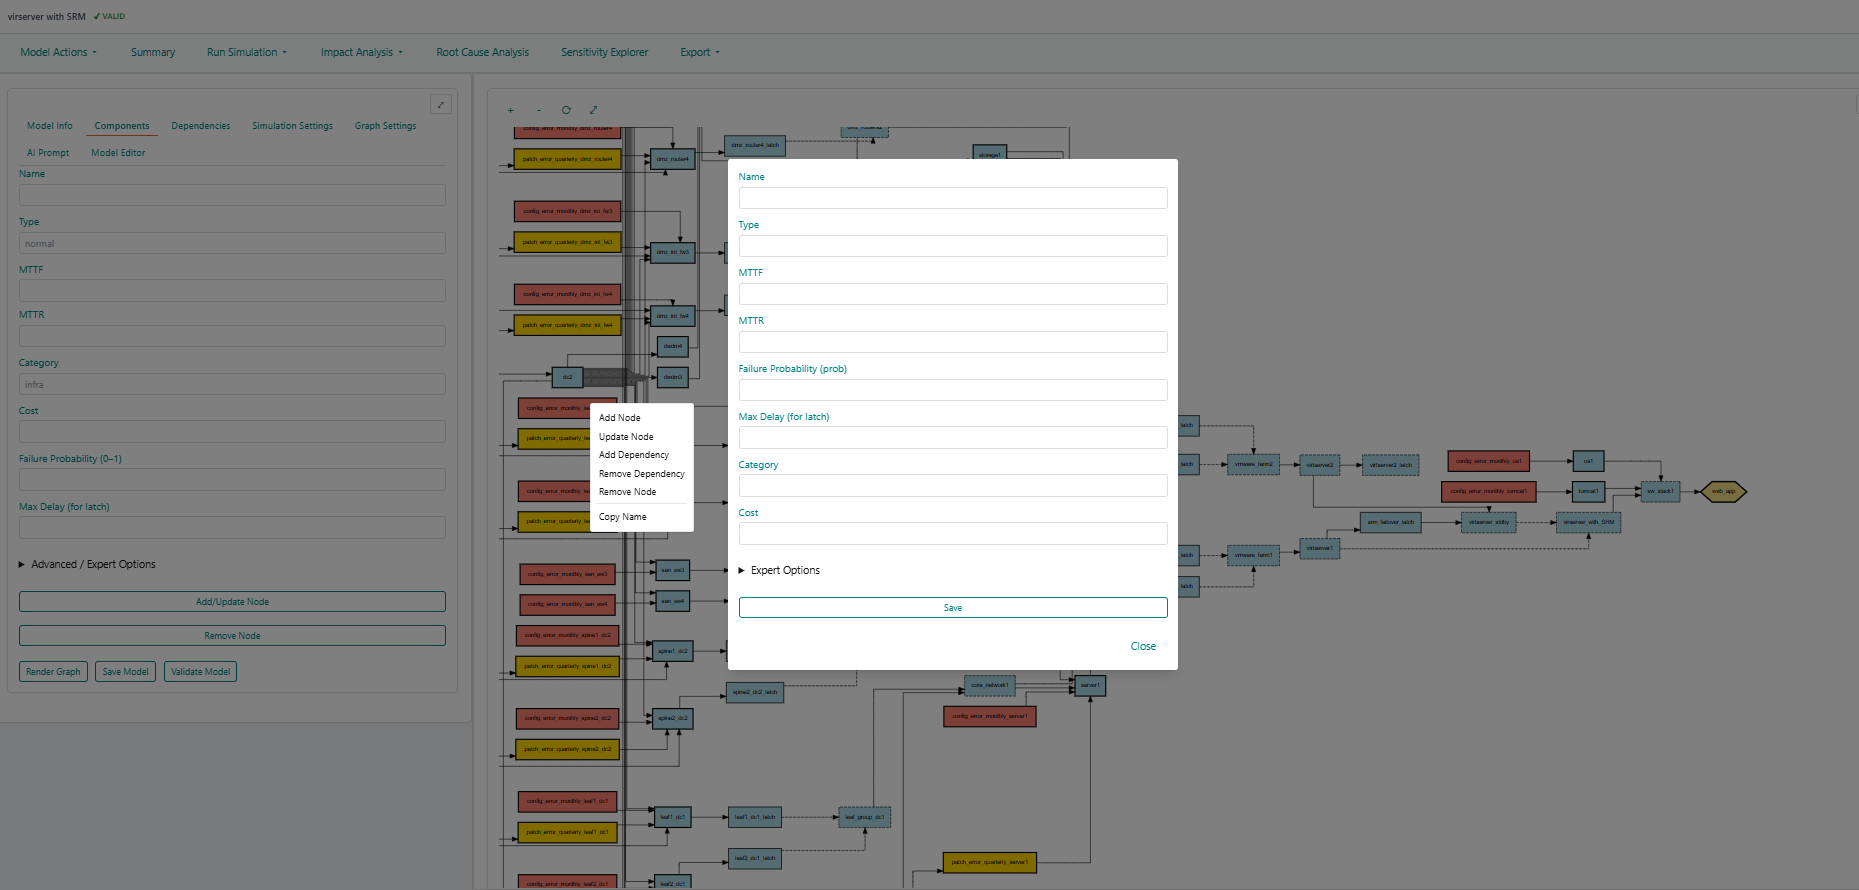Choose Remove Dependency from context menu
Viewport: 1859px width, 890px height.
[641, 474]
